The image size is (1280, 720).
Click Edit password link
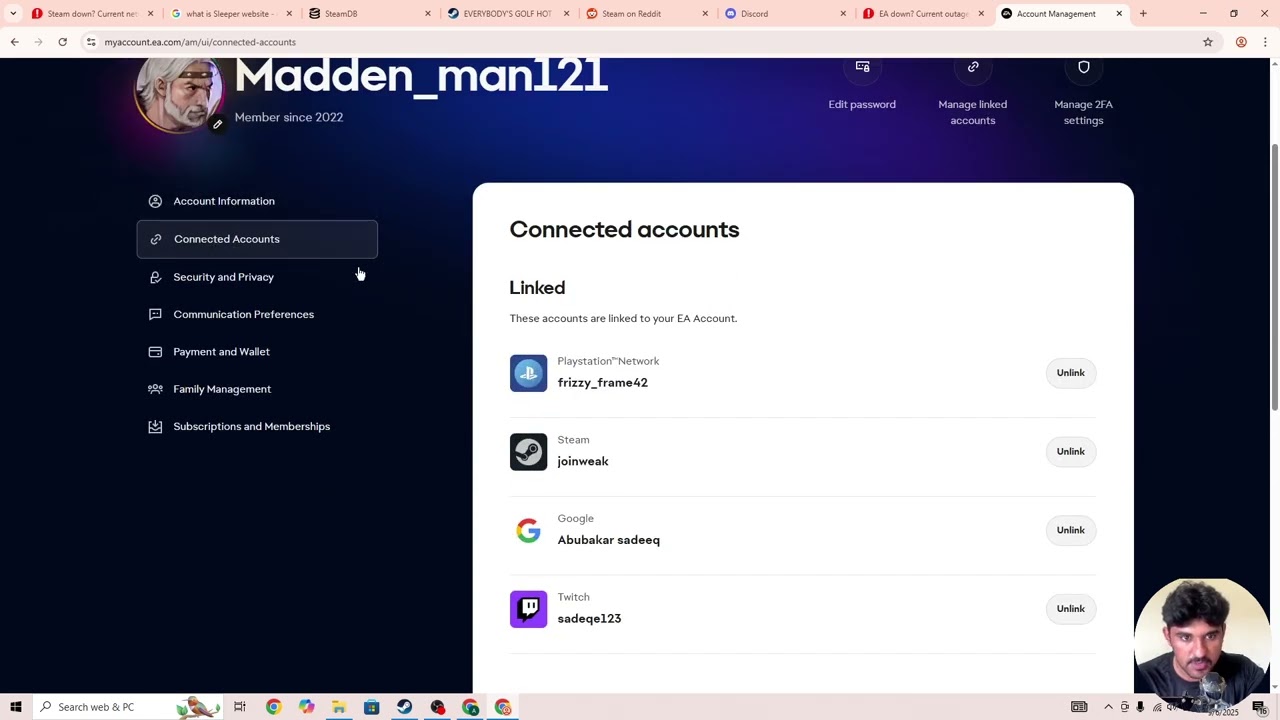coord(862,104)
